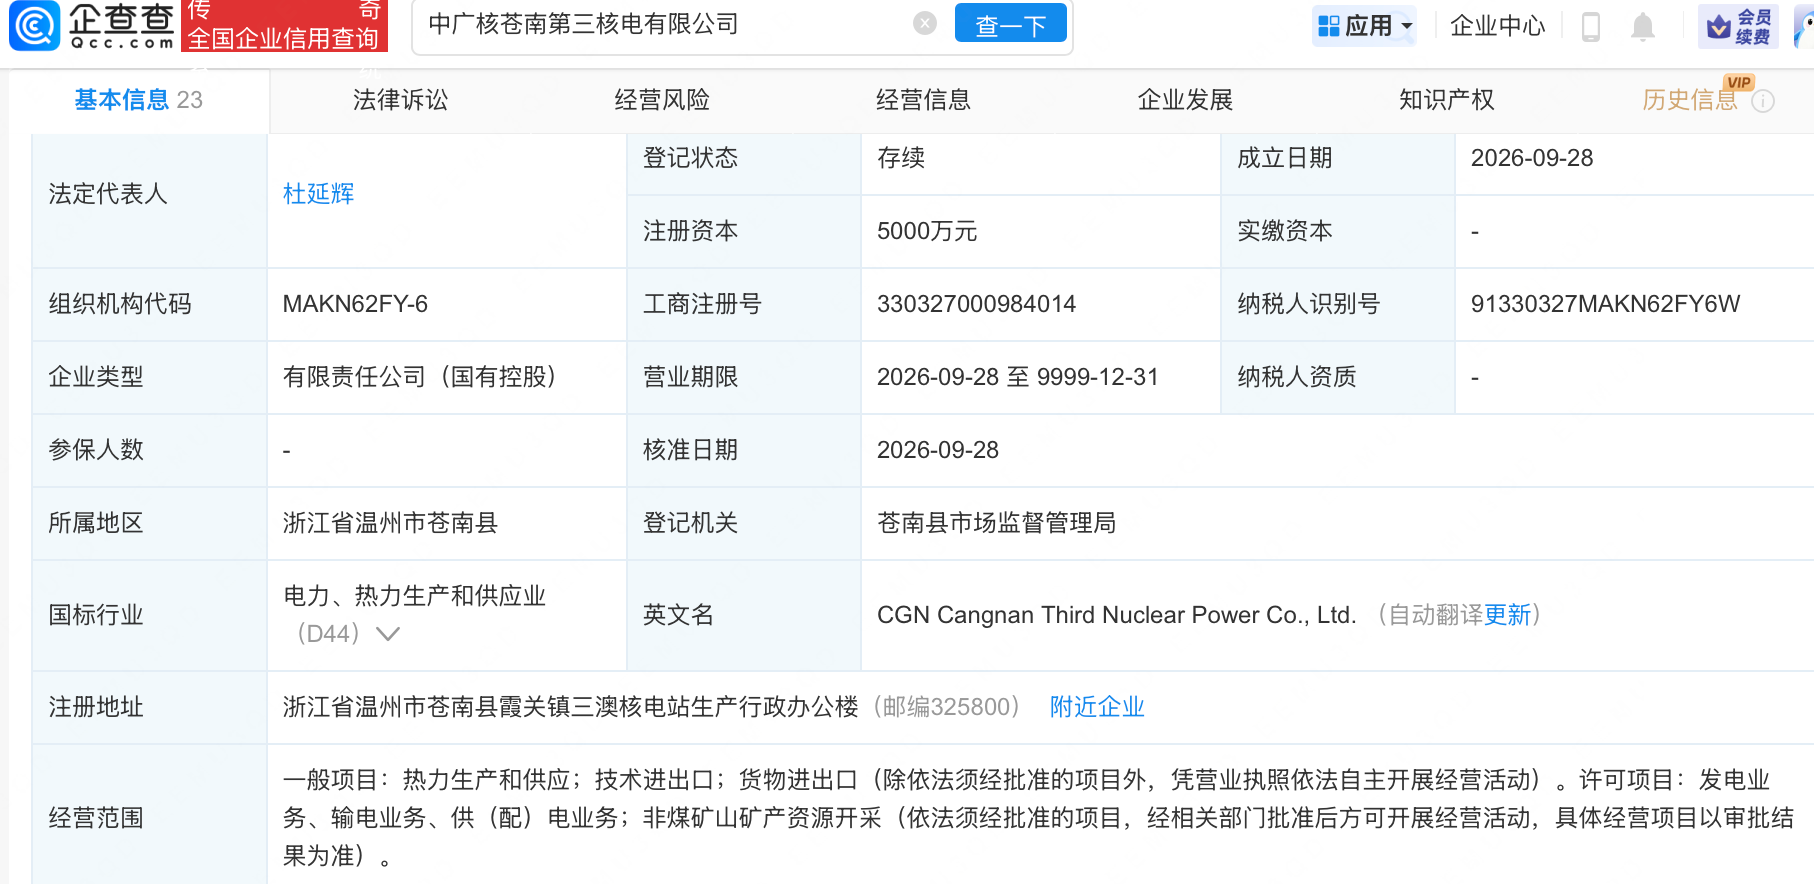Open 企业中心 link
Screen dimensions: 1814x884
(1497, 26)
